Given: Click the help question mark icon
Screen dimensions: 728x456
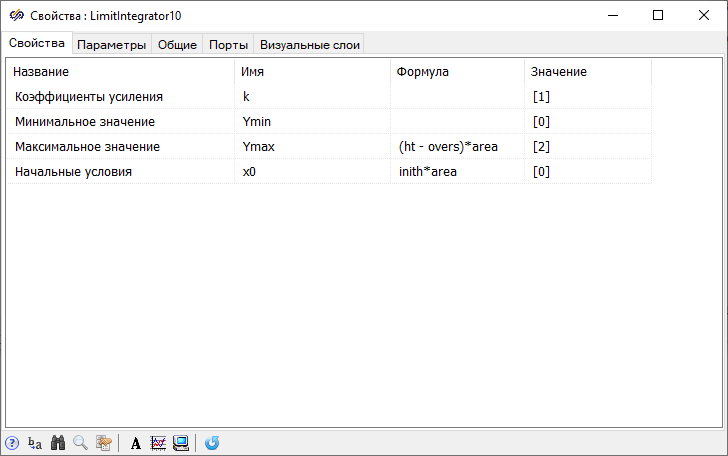Looking at the screenshot, I should [x=12, y=443].
